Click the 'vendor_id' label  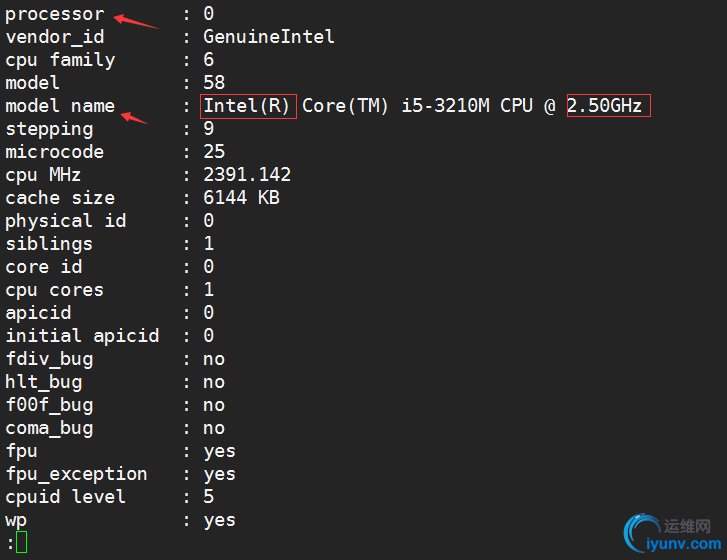coord(55,37)
